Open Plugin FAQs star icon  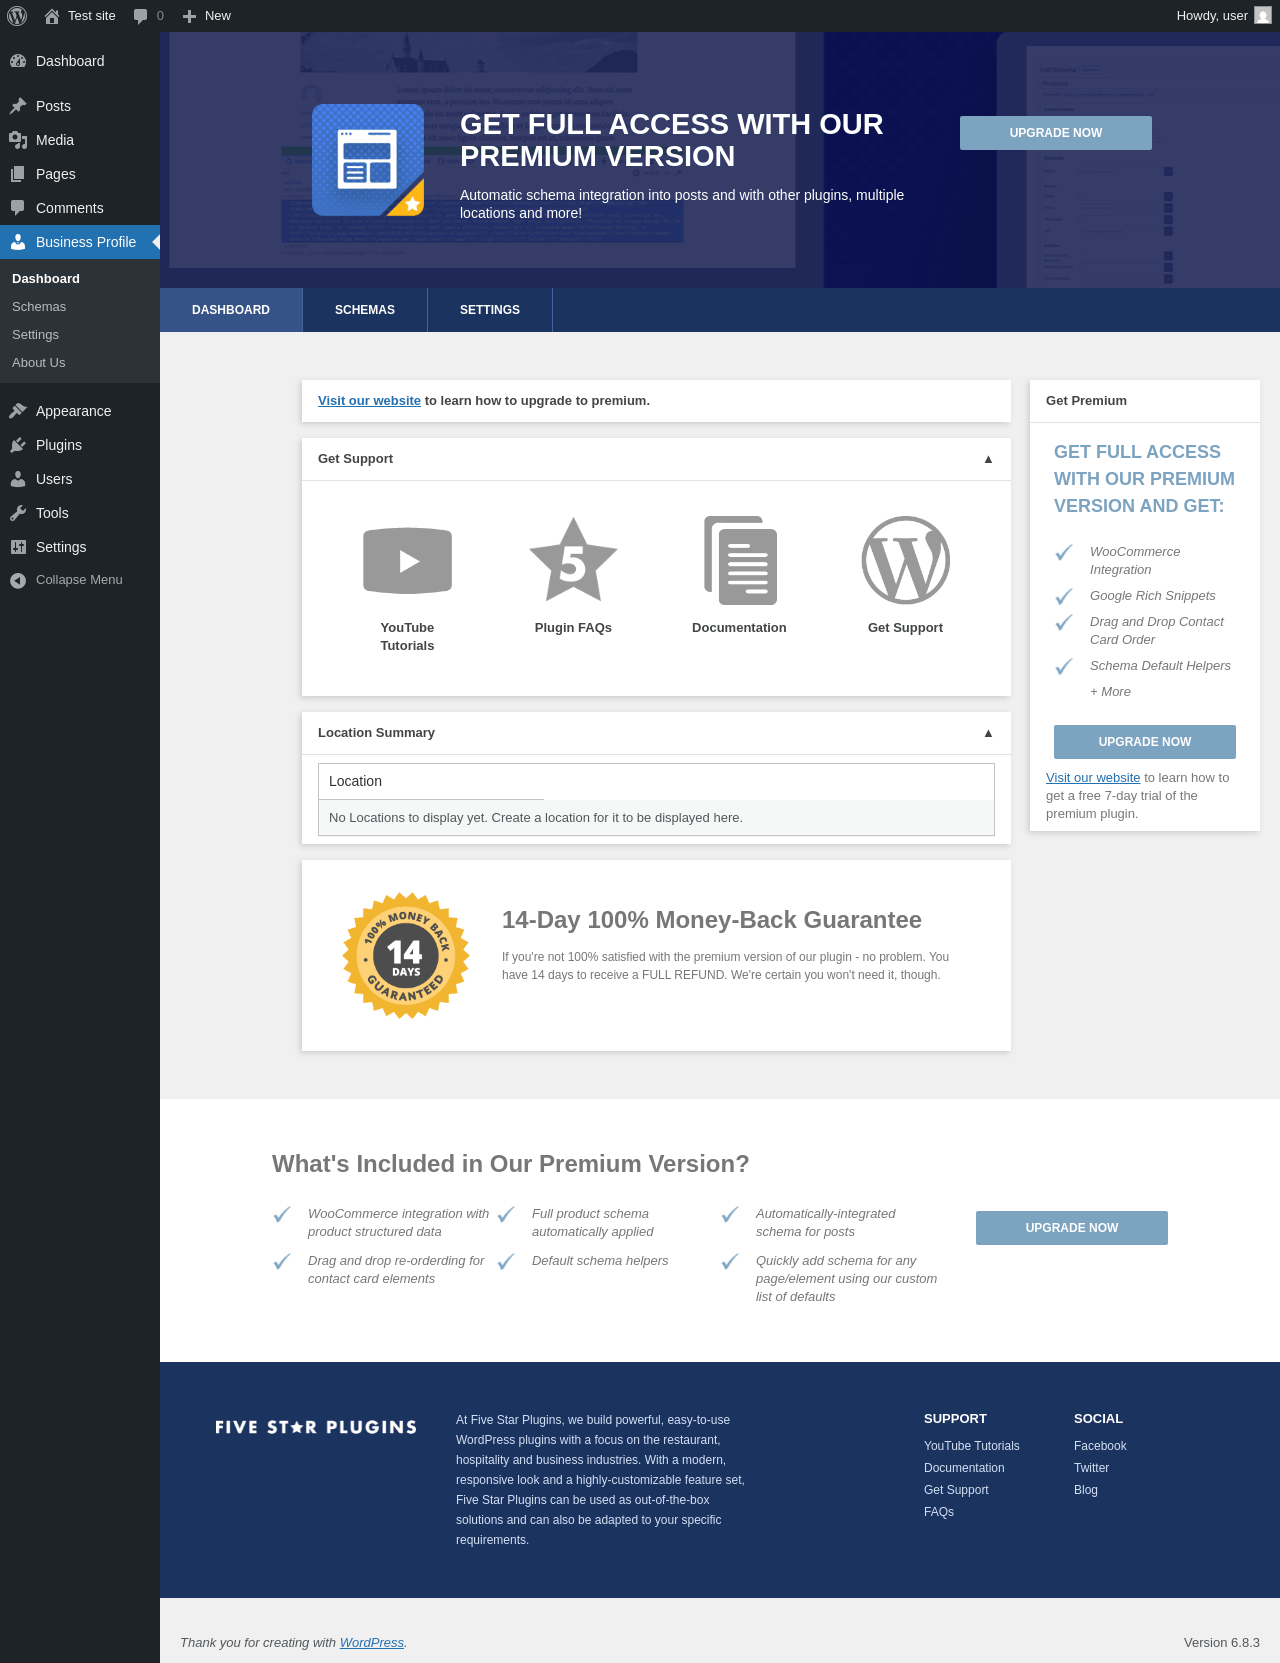573,560
